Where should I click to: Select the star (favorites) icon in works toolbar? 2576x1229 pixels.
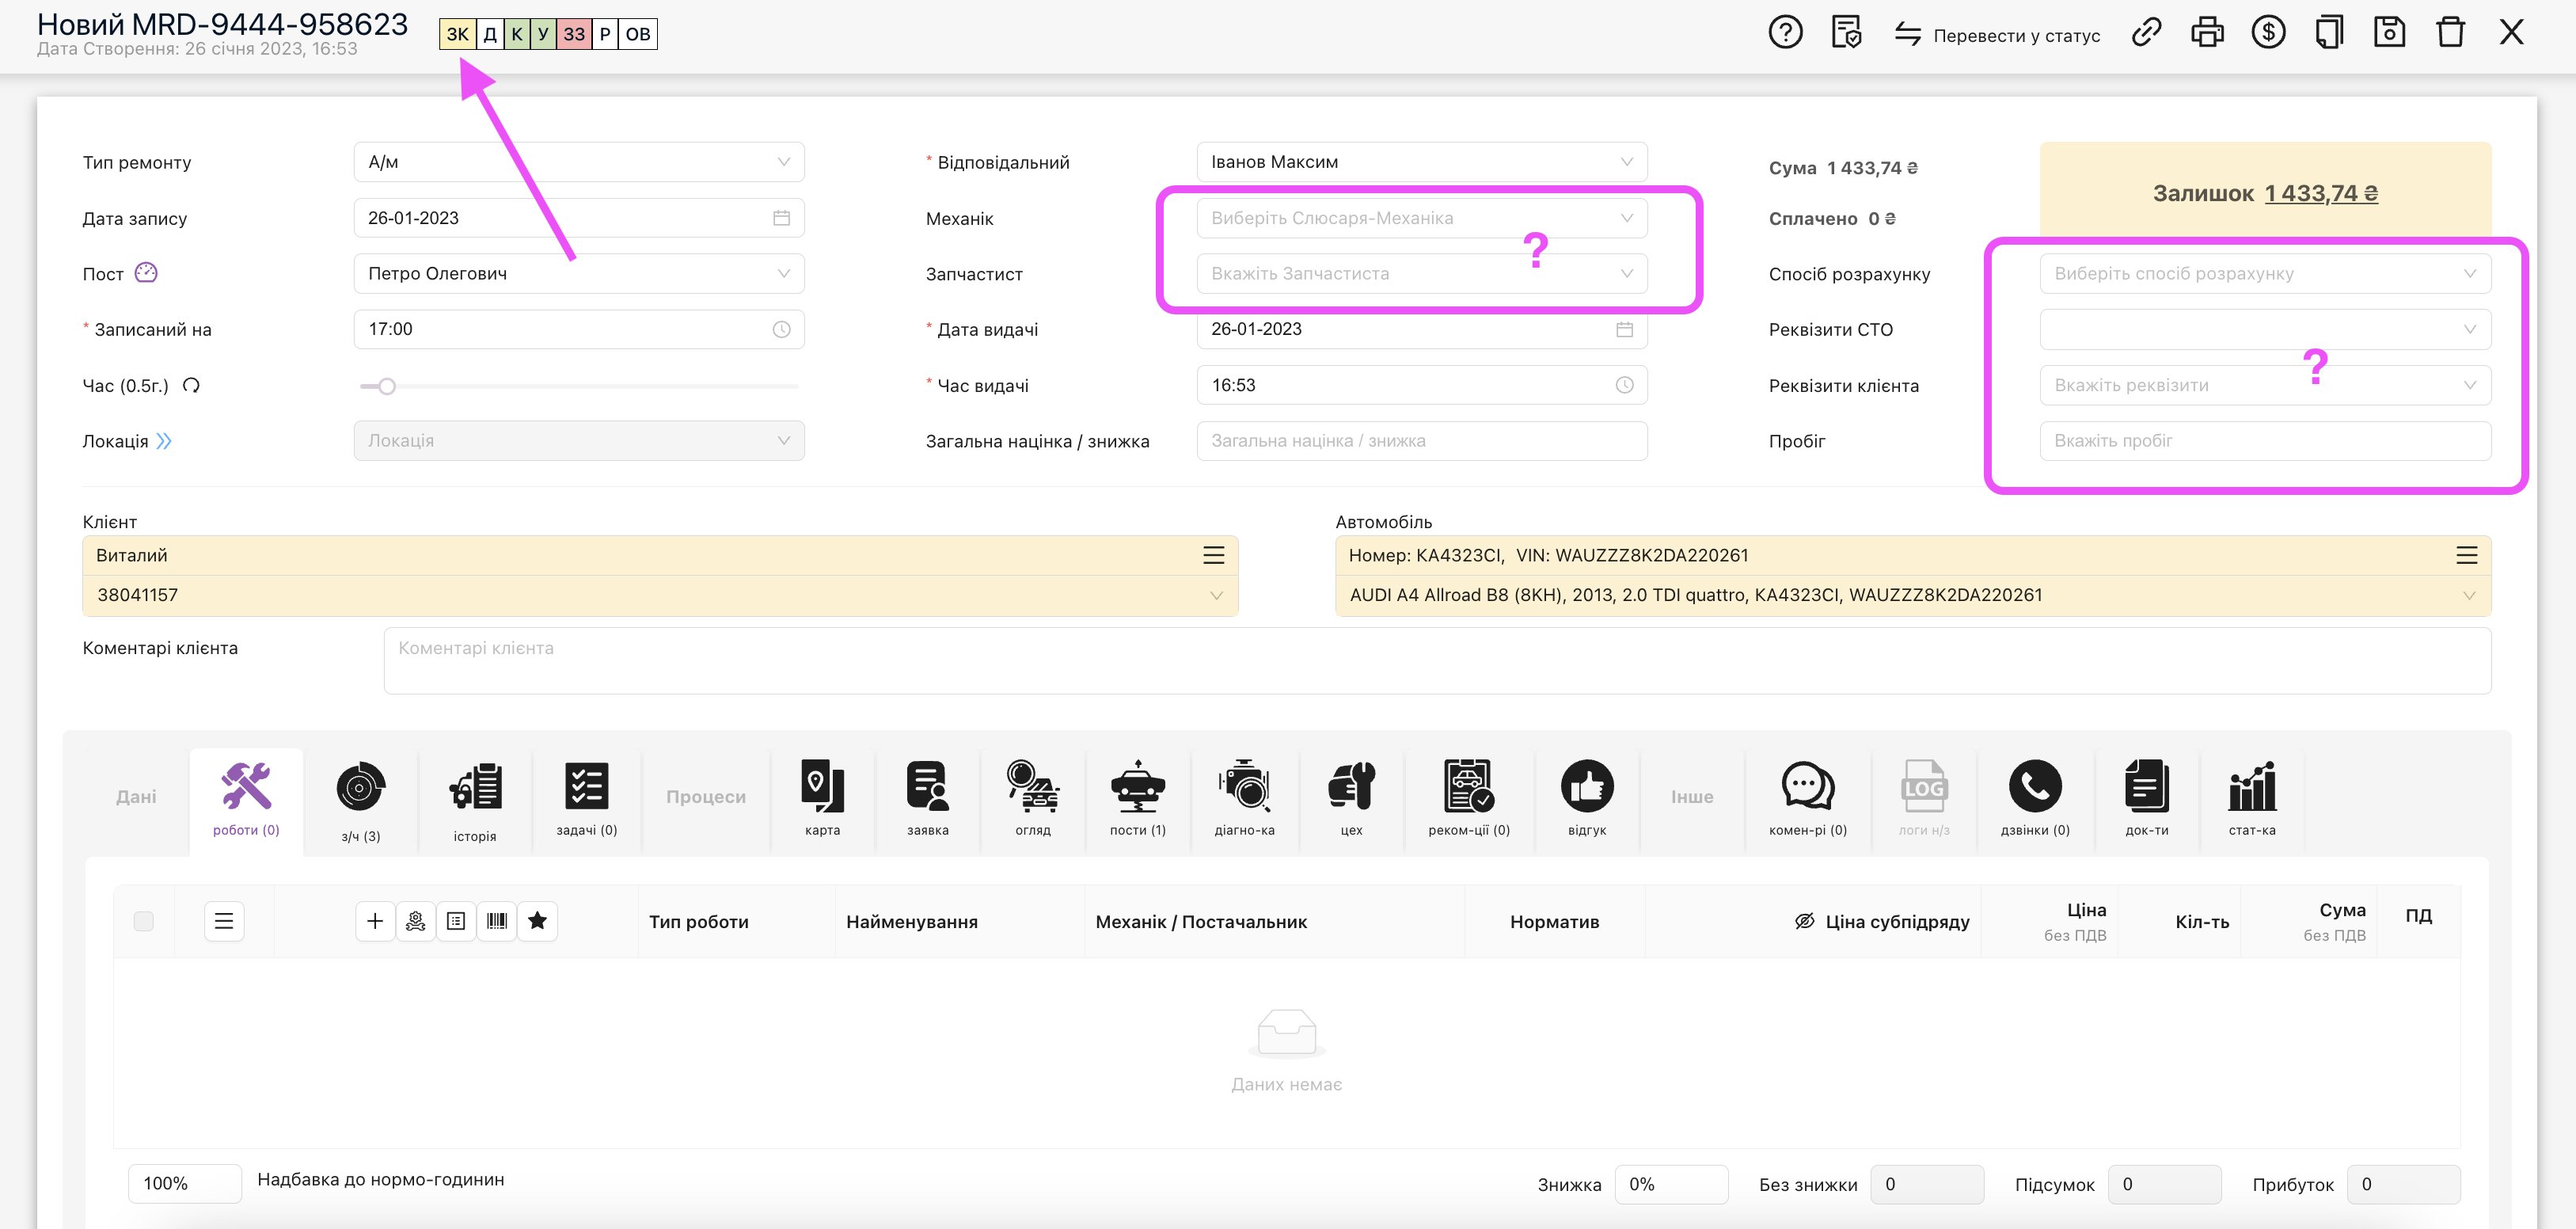tap(538, 921)
